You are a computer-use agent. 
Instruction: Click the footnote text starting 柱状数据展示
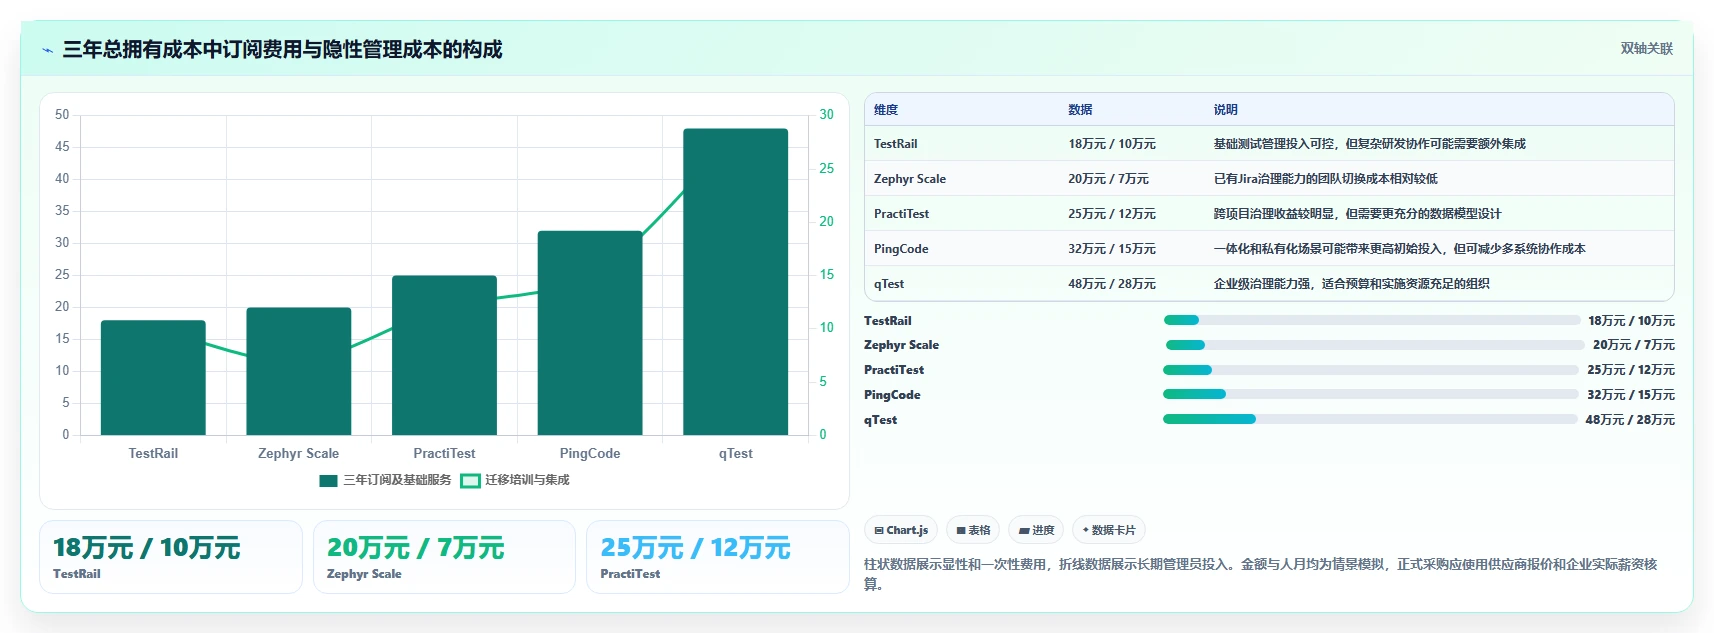(x=1262, y=574)
